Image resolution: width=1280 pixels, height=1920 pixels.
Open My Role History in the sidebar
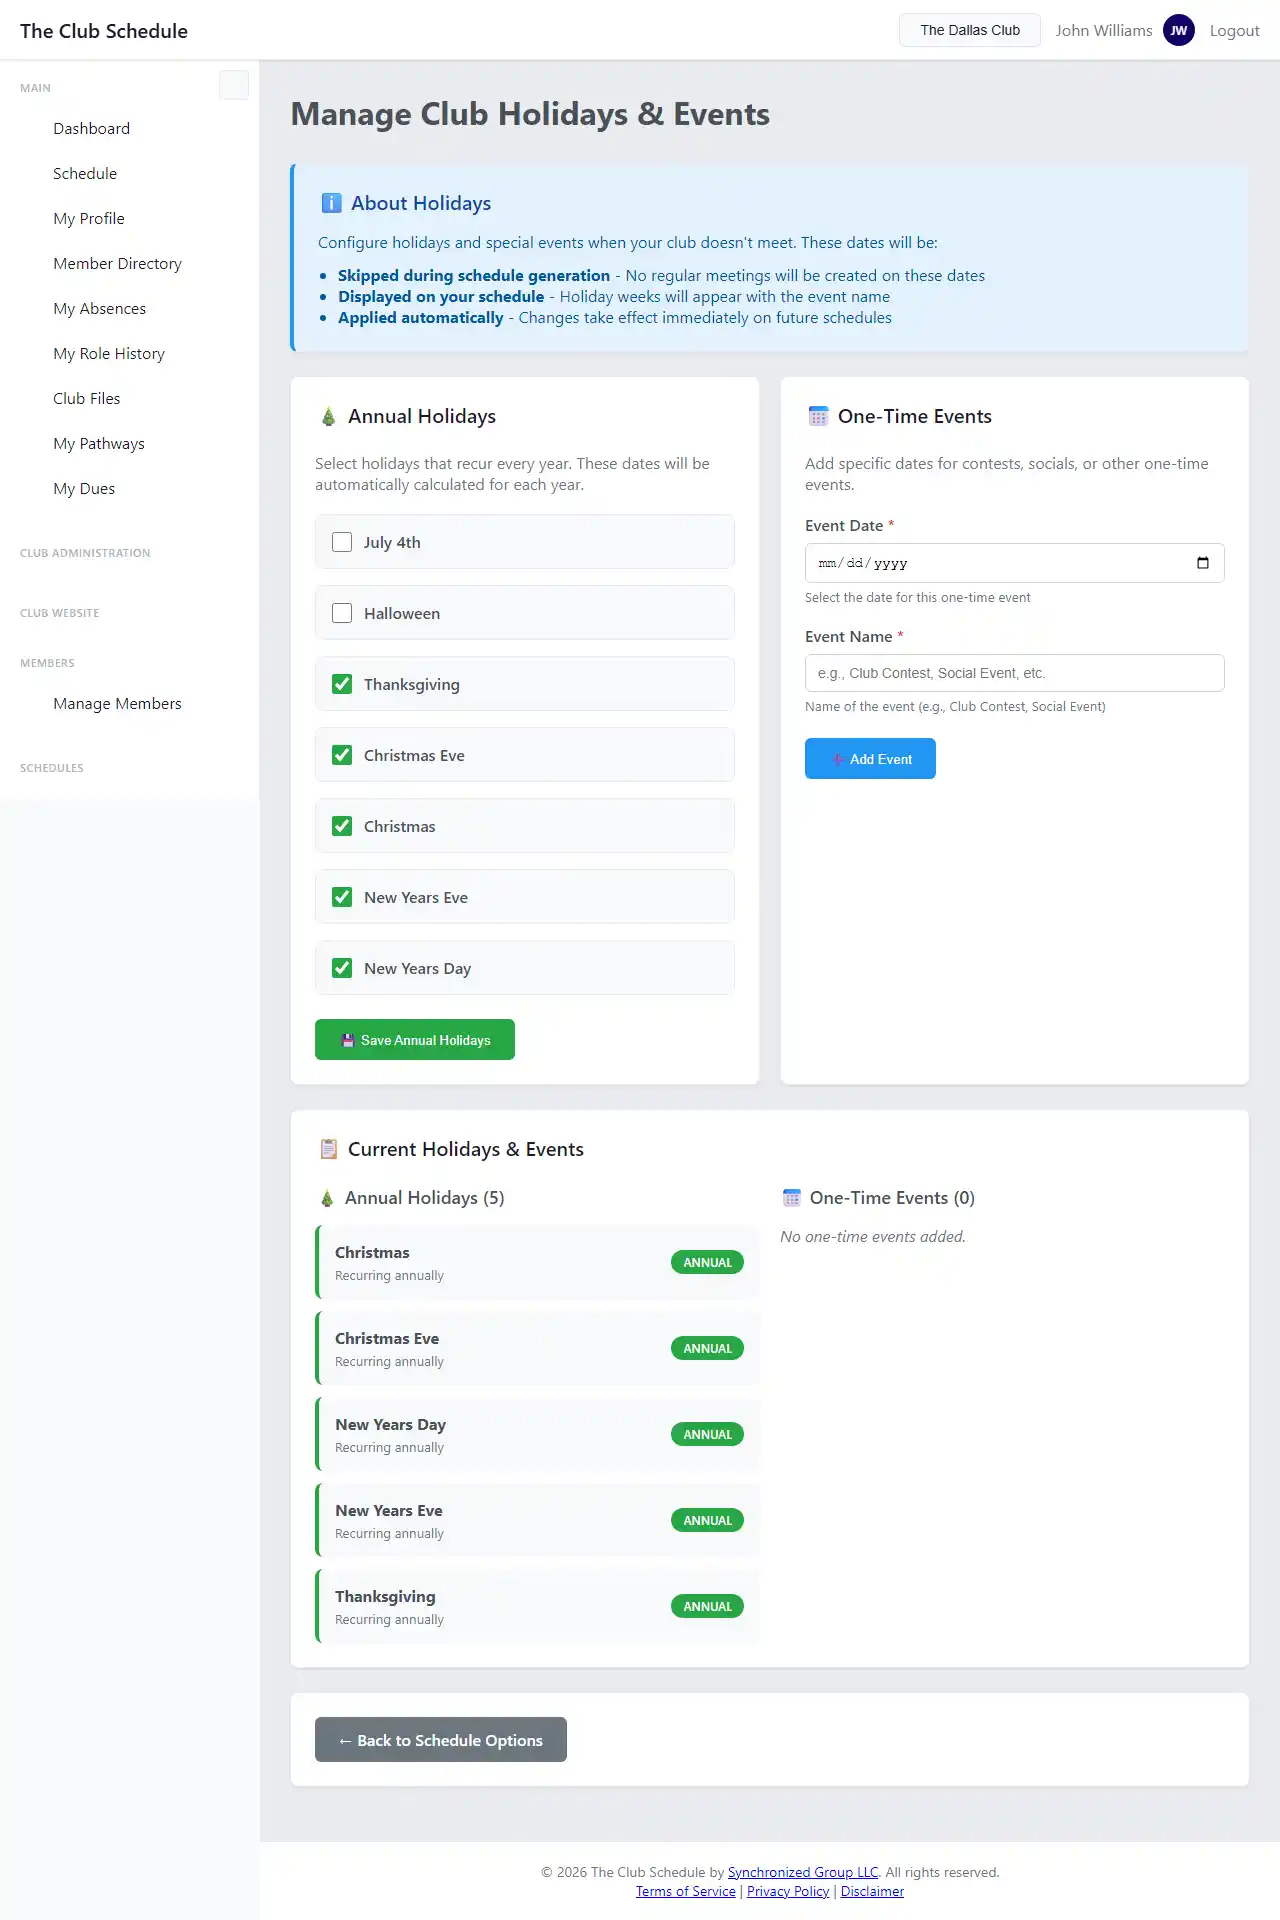pos(109,353)
